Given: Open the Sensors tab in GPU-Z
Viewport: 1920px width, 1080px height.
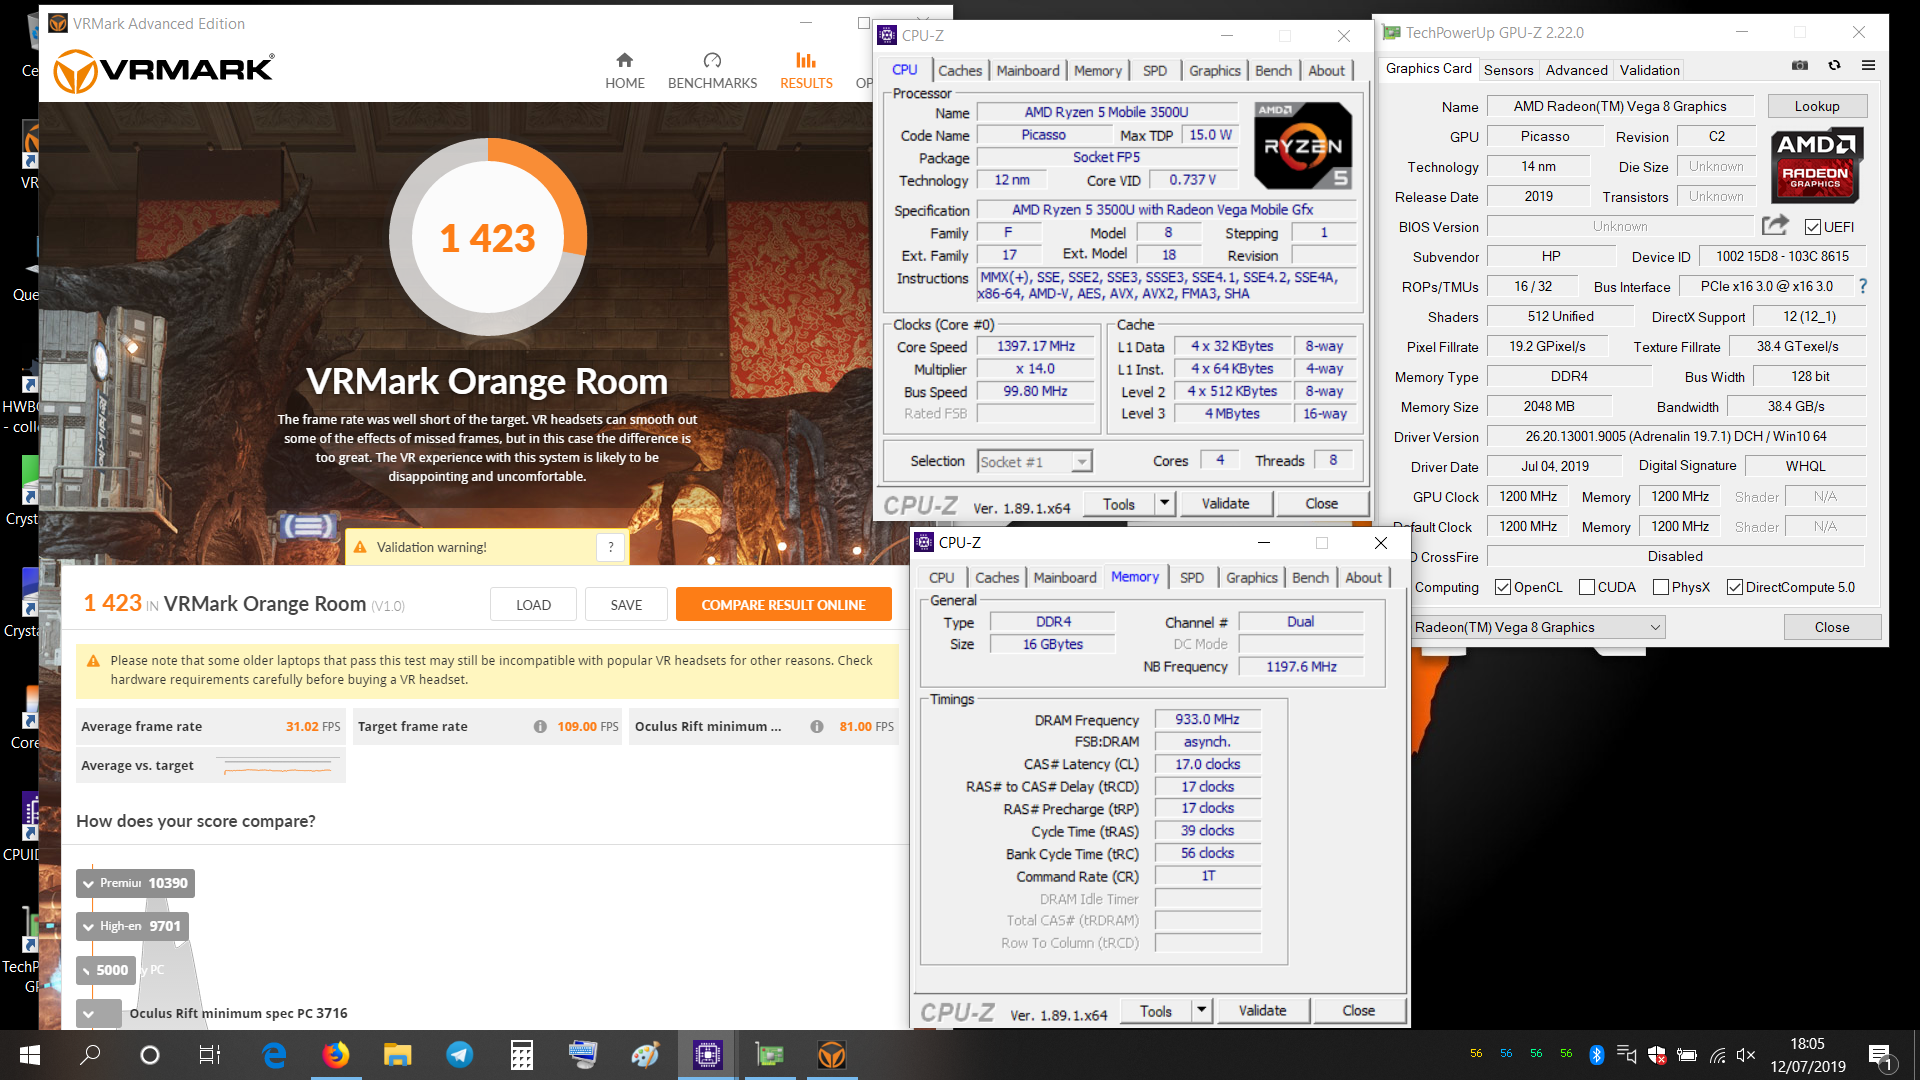Looking at the screenshot, I should coord(1508,69).
